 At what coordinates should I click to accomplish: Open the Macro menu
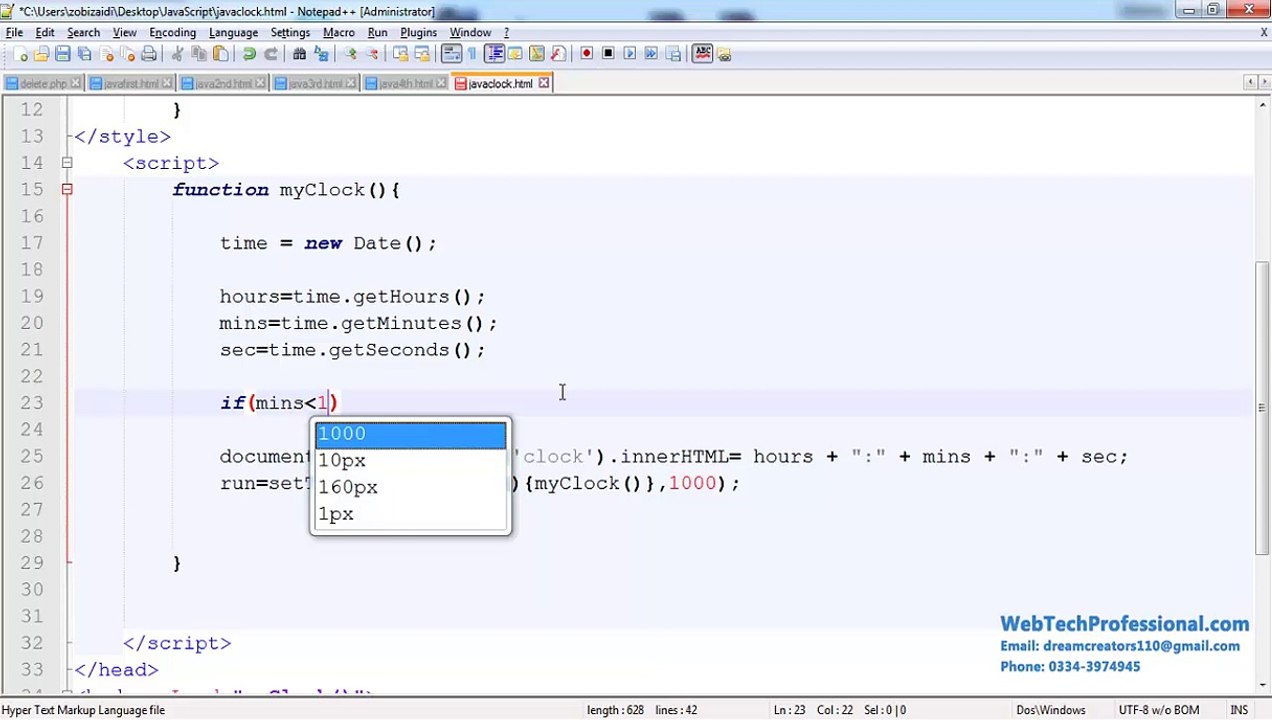(x=338, y=32)
